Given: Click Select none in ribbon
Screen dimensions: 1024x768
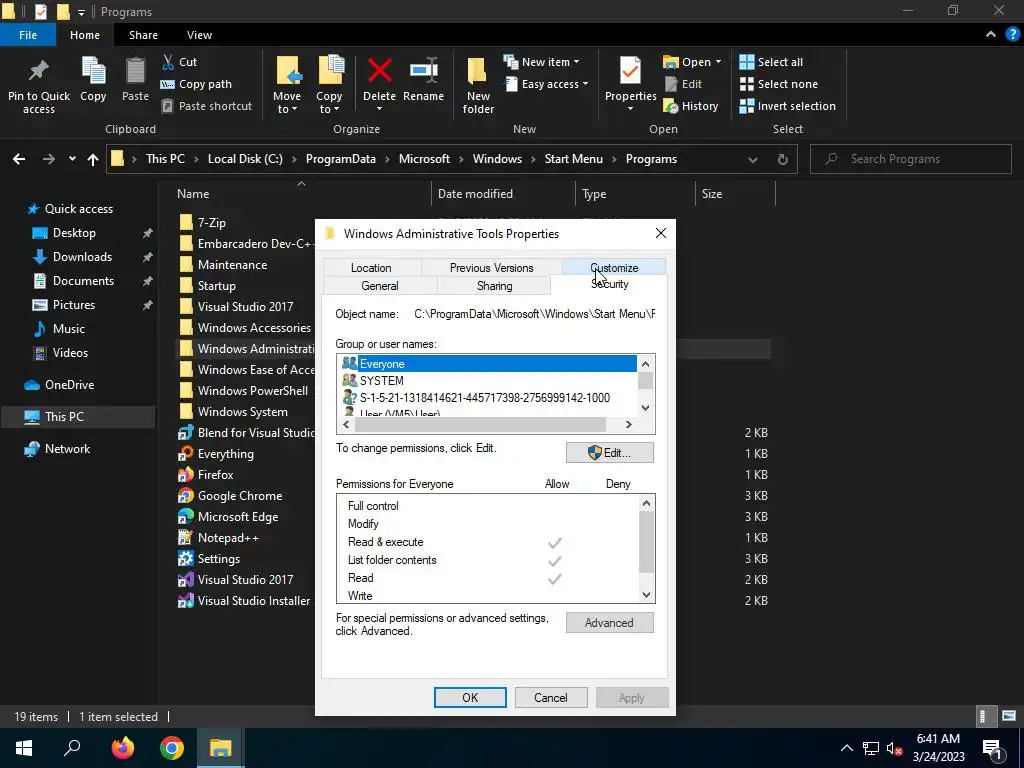Looking at the screenshot, I should pyautogui.click(x=778, y=84).
